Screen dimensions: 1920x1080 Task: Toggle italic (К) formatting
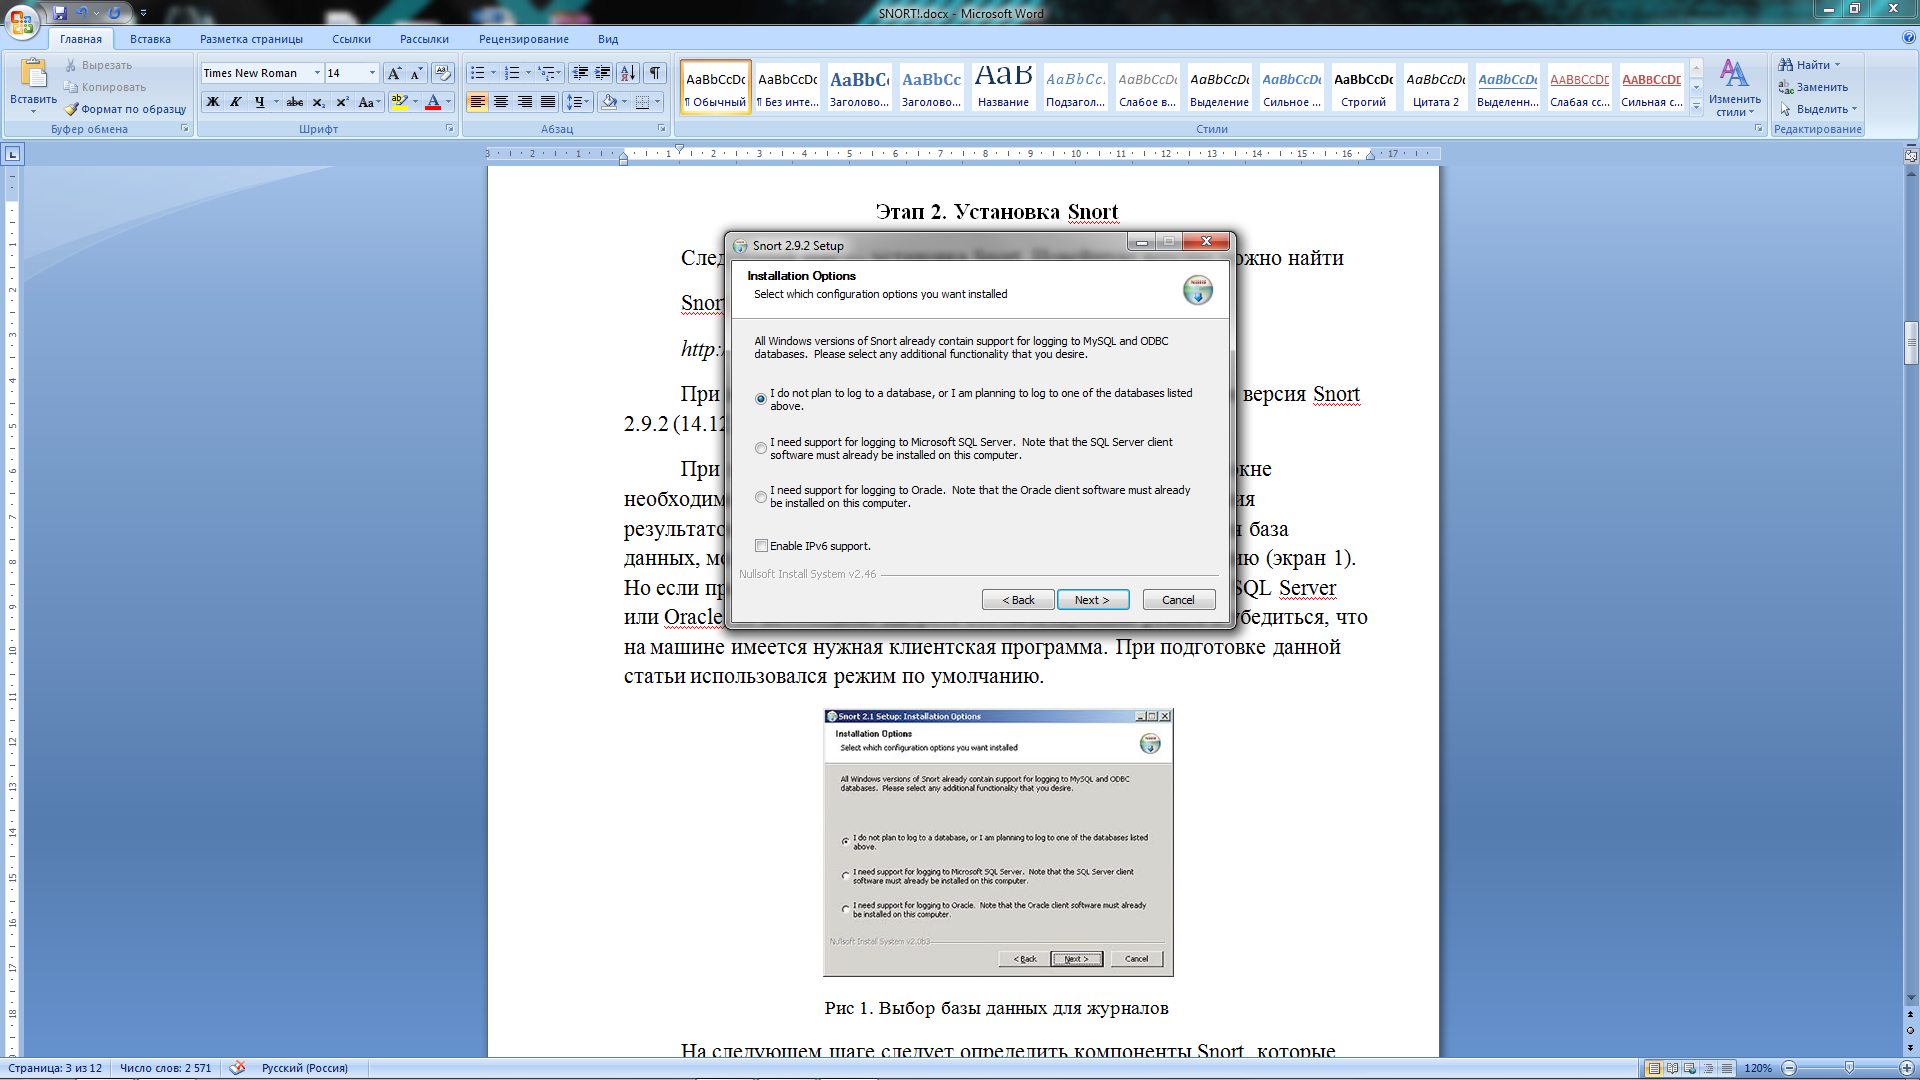coord(236,102)
